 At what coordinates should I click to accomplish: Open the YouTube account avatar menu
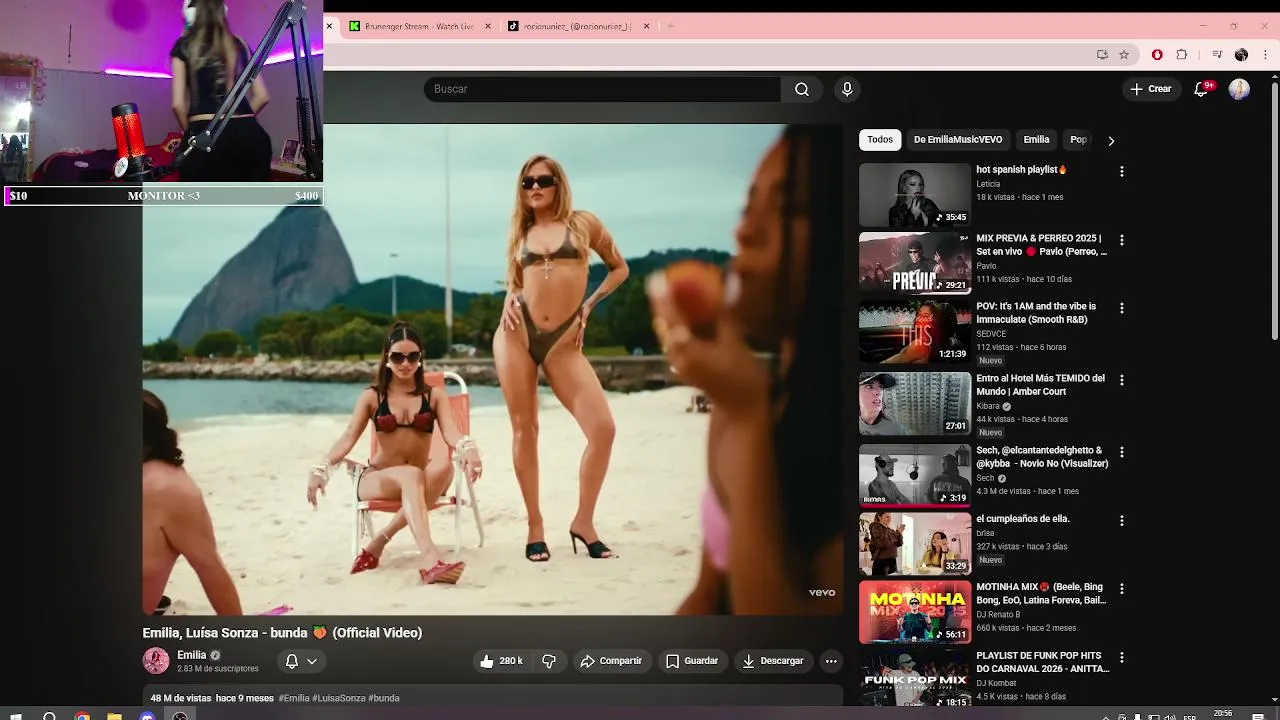pyautogui.click(x=1239, y=89)
